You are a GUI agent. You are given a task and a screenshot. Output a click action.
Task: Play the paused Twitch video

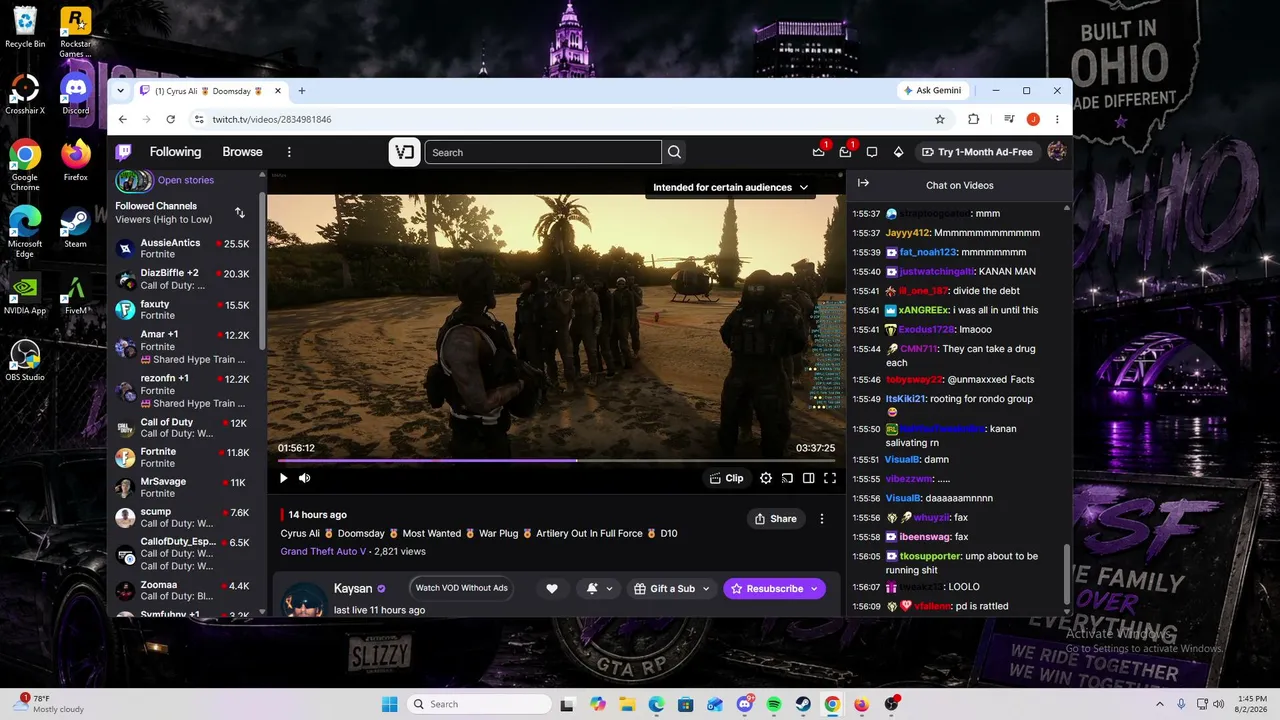click(x=284, y=478)
